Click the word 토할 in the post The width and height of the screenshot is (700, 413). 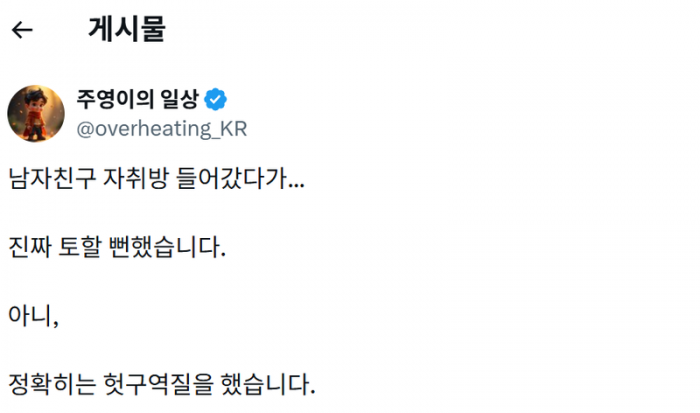pos(80,246)
